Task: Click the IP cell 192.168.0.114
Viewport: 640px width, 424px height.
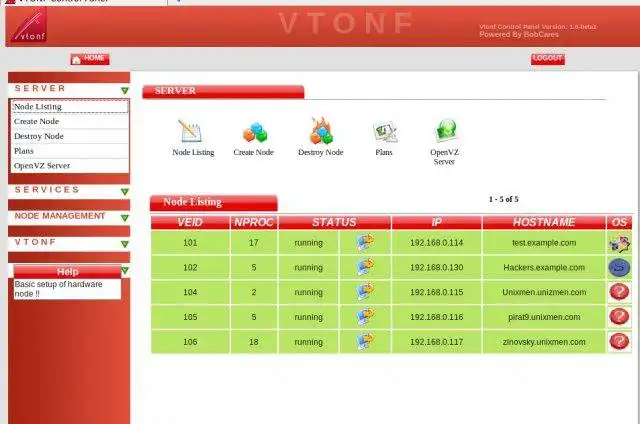Action: [436, 243]
